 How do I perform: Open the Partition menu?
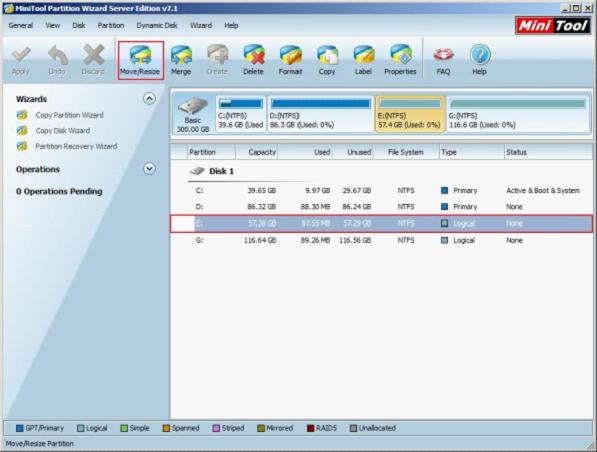111,26
